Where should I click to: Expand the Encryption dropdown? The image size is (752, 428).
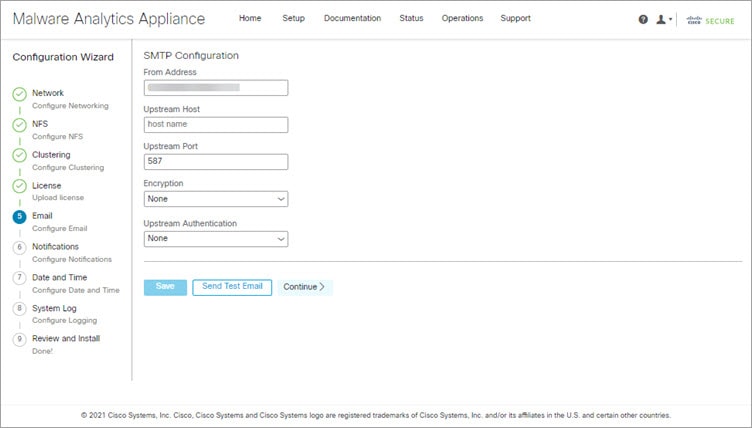(216, 199)
